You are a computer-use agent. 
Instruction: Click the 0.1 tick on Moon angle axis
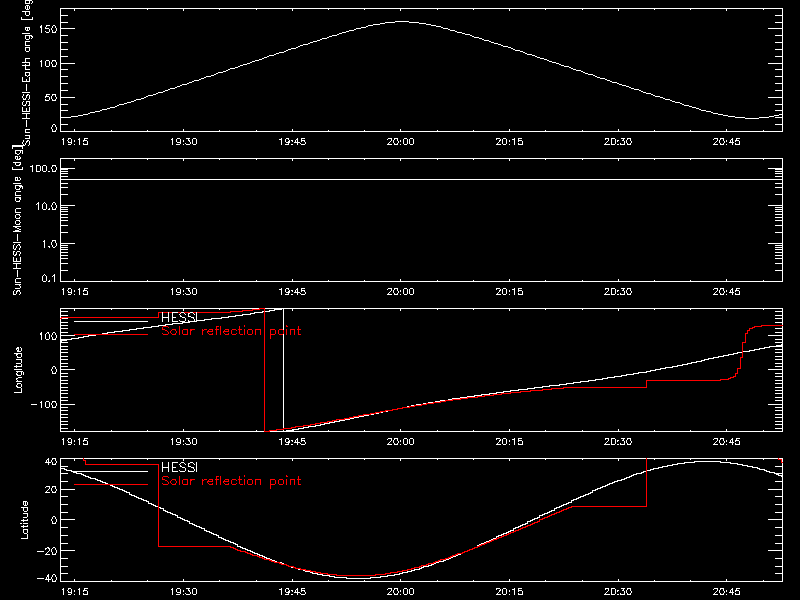(49, 278)
